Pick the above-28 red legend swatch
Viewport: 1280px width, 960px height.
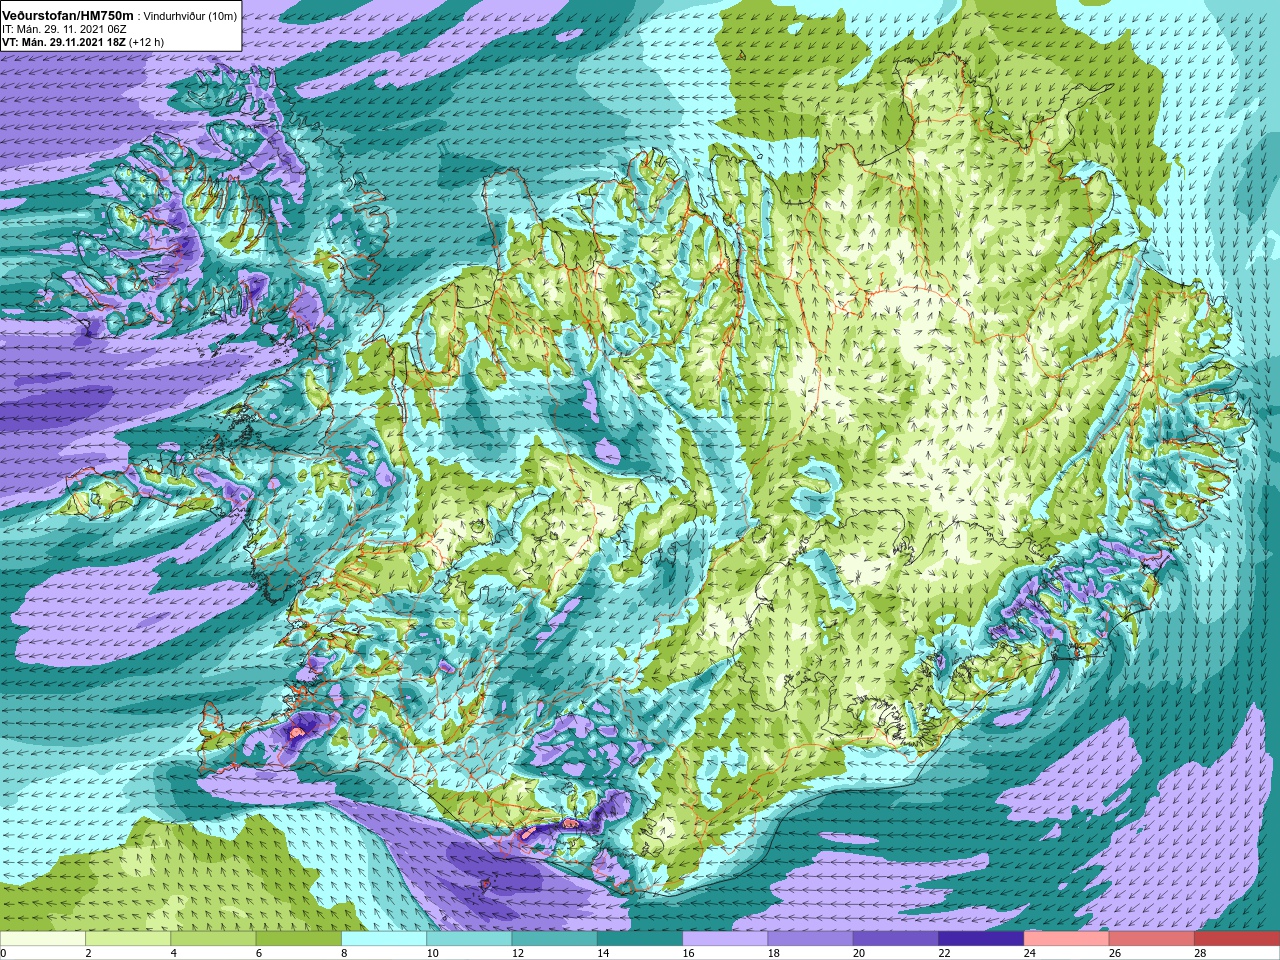pyautogui.click(x=1237, y=939)
